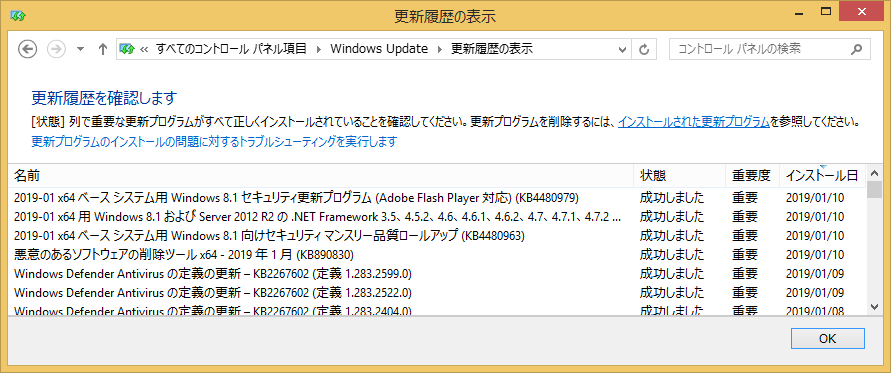
Task: Refresh the update history view
Action: [x=644, y=49]
